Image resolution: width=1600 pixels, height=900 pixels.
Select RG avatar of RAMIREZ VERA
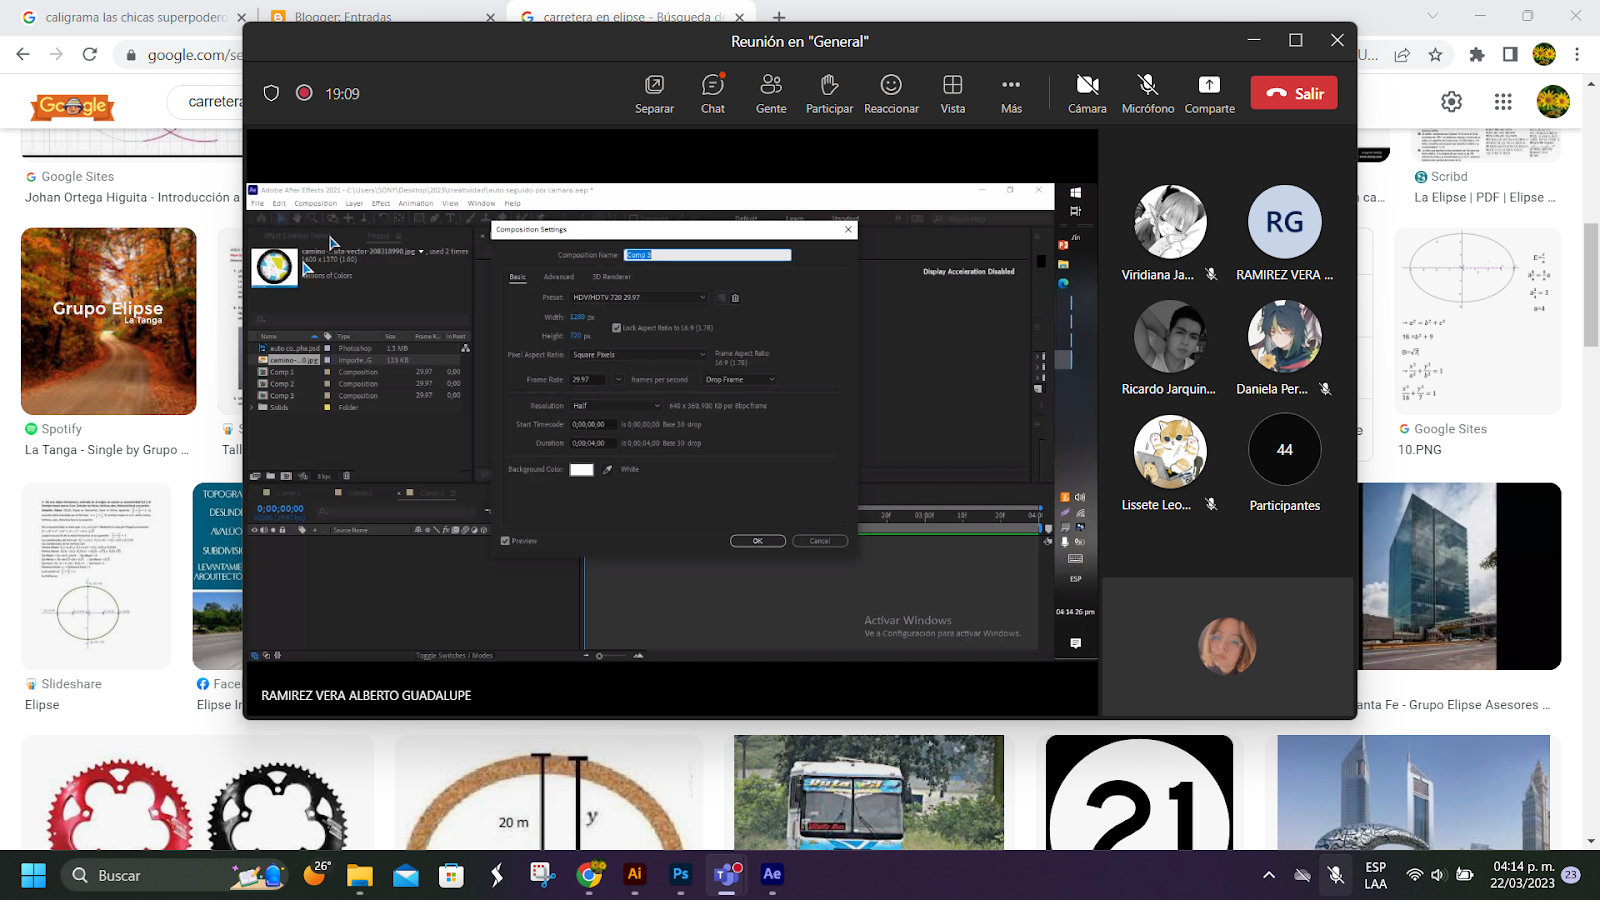pos(1285,221)
